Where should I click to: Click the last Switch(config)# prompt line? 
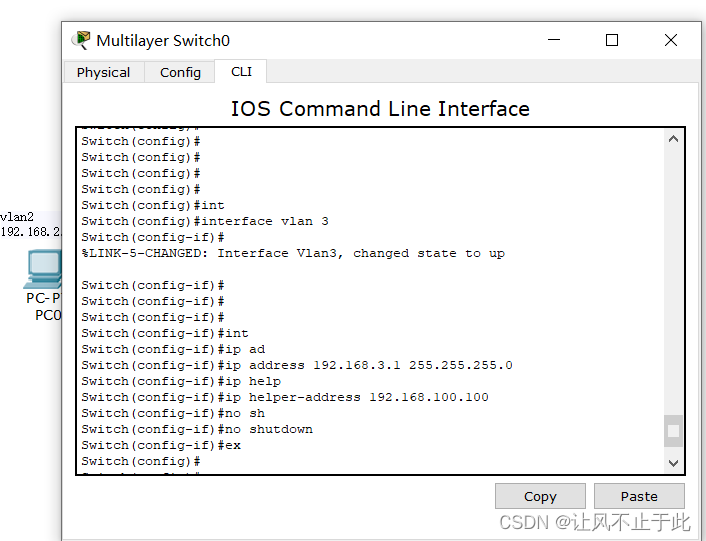[141, 461]
